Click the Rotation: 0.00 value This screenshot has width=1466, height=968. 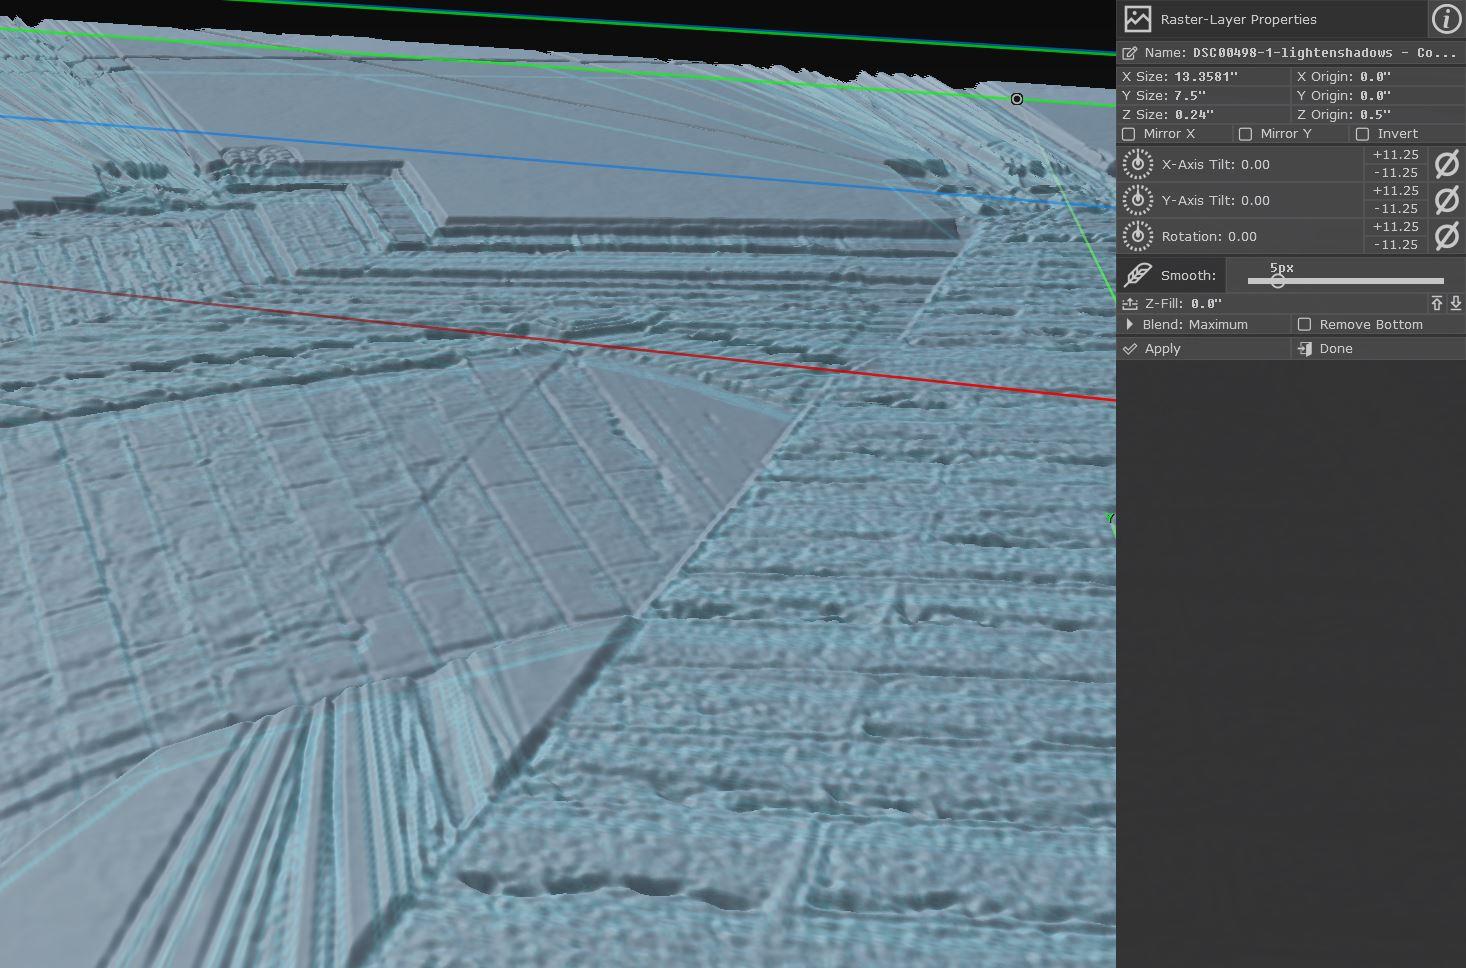(1209, 236)
